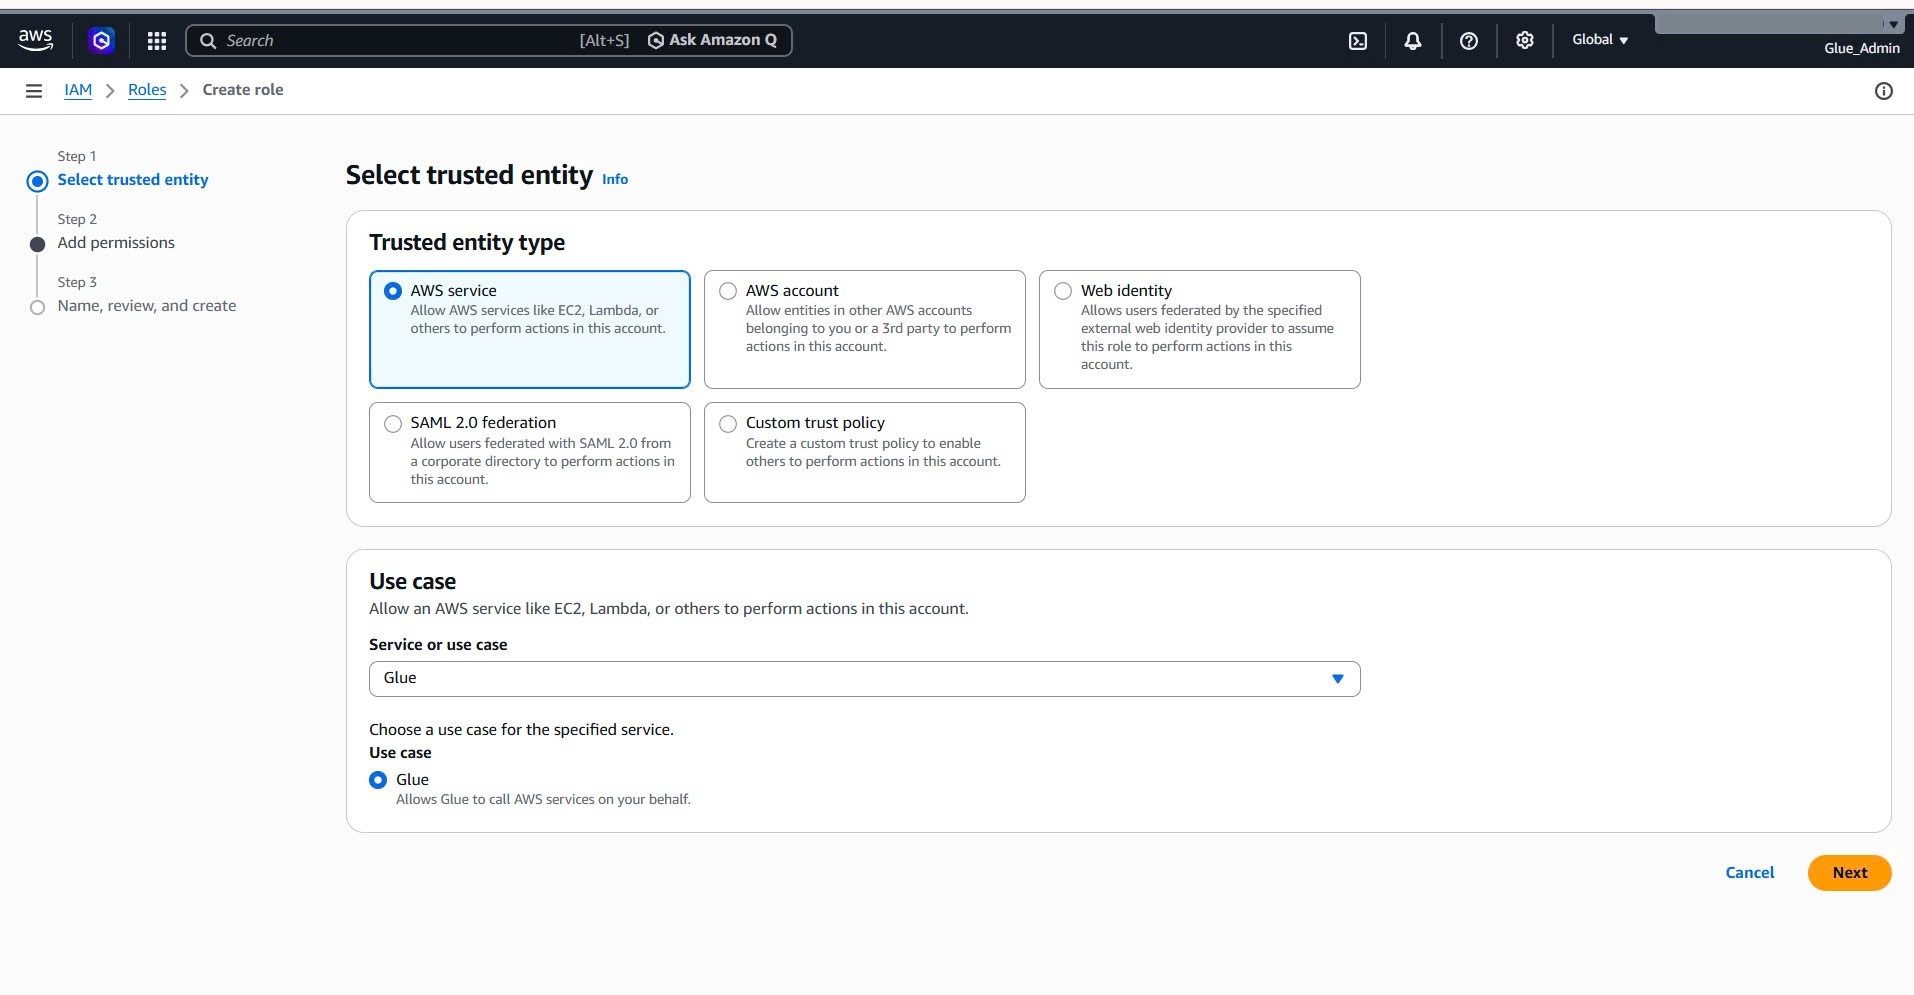Click the search magnifier icon
The width and height of the screenshot is (1914, 995).
208,41
